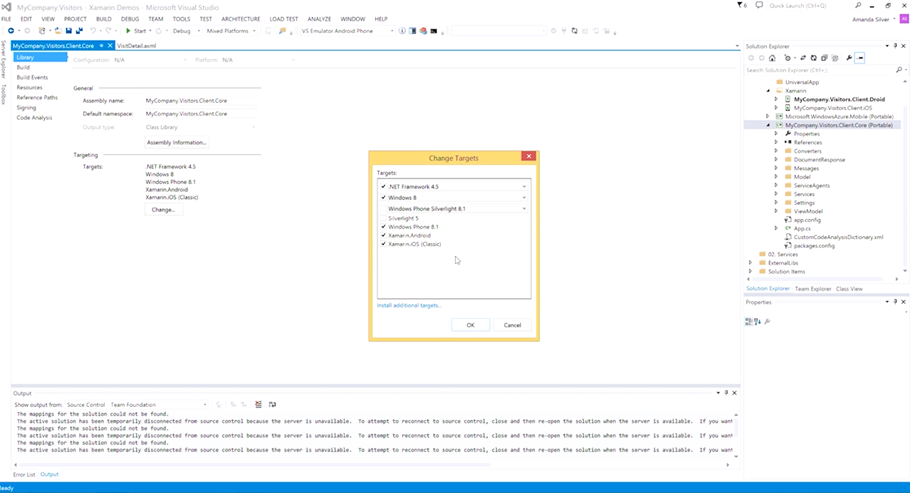910x493 pixels.
Task: Click the Assembly Information button
Action: 176,142
